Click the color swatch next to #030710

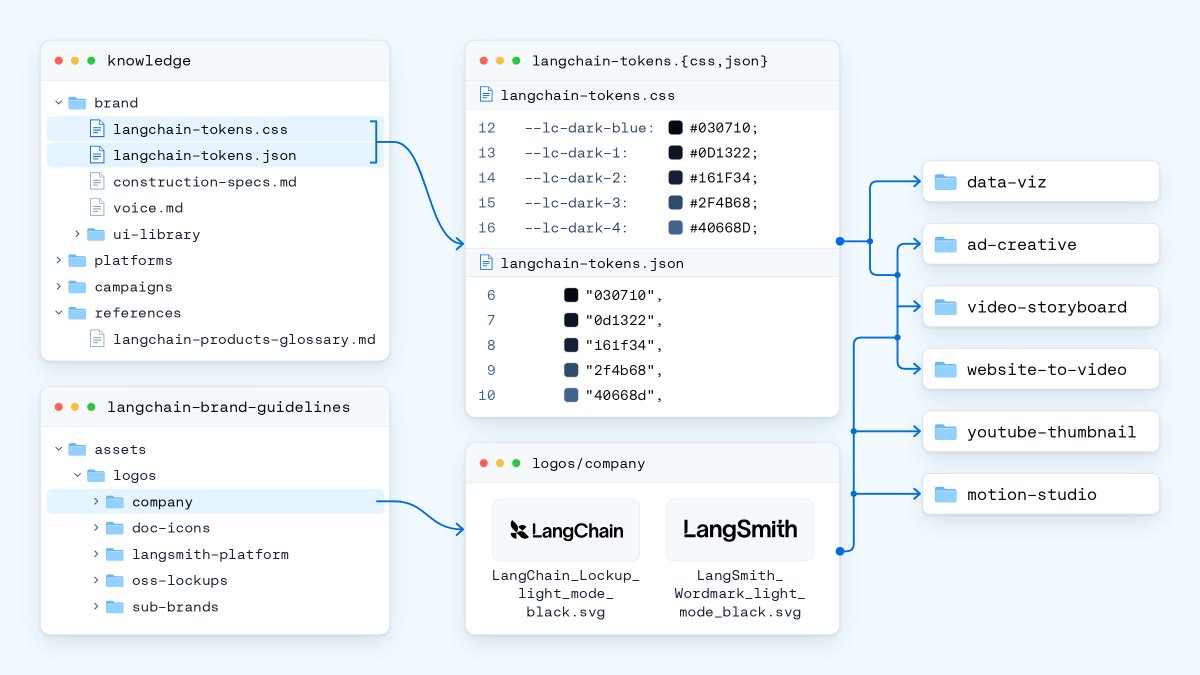(x=675, y=127)
